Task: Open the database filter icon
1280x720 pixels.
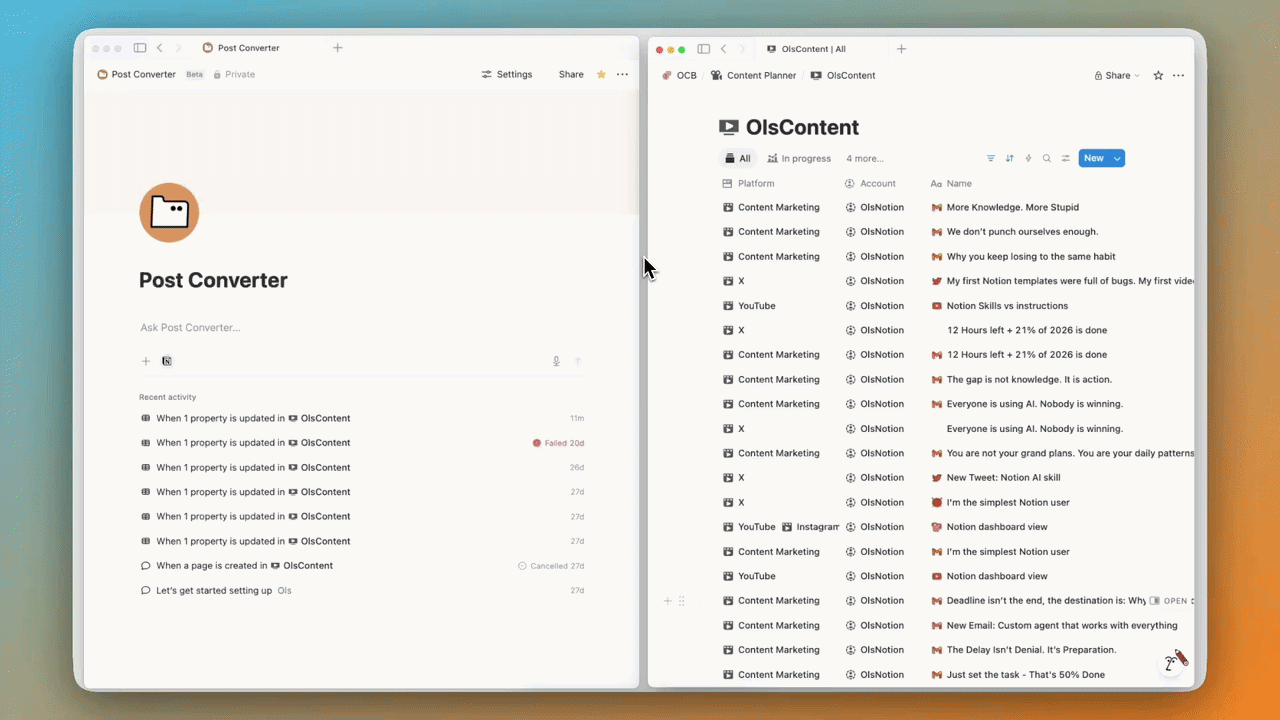Action: coord(991,158)
